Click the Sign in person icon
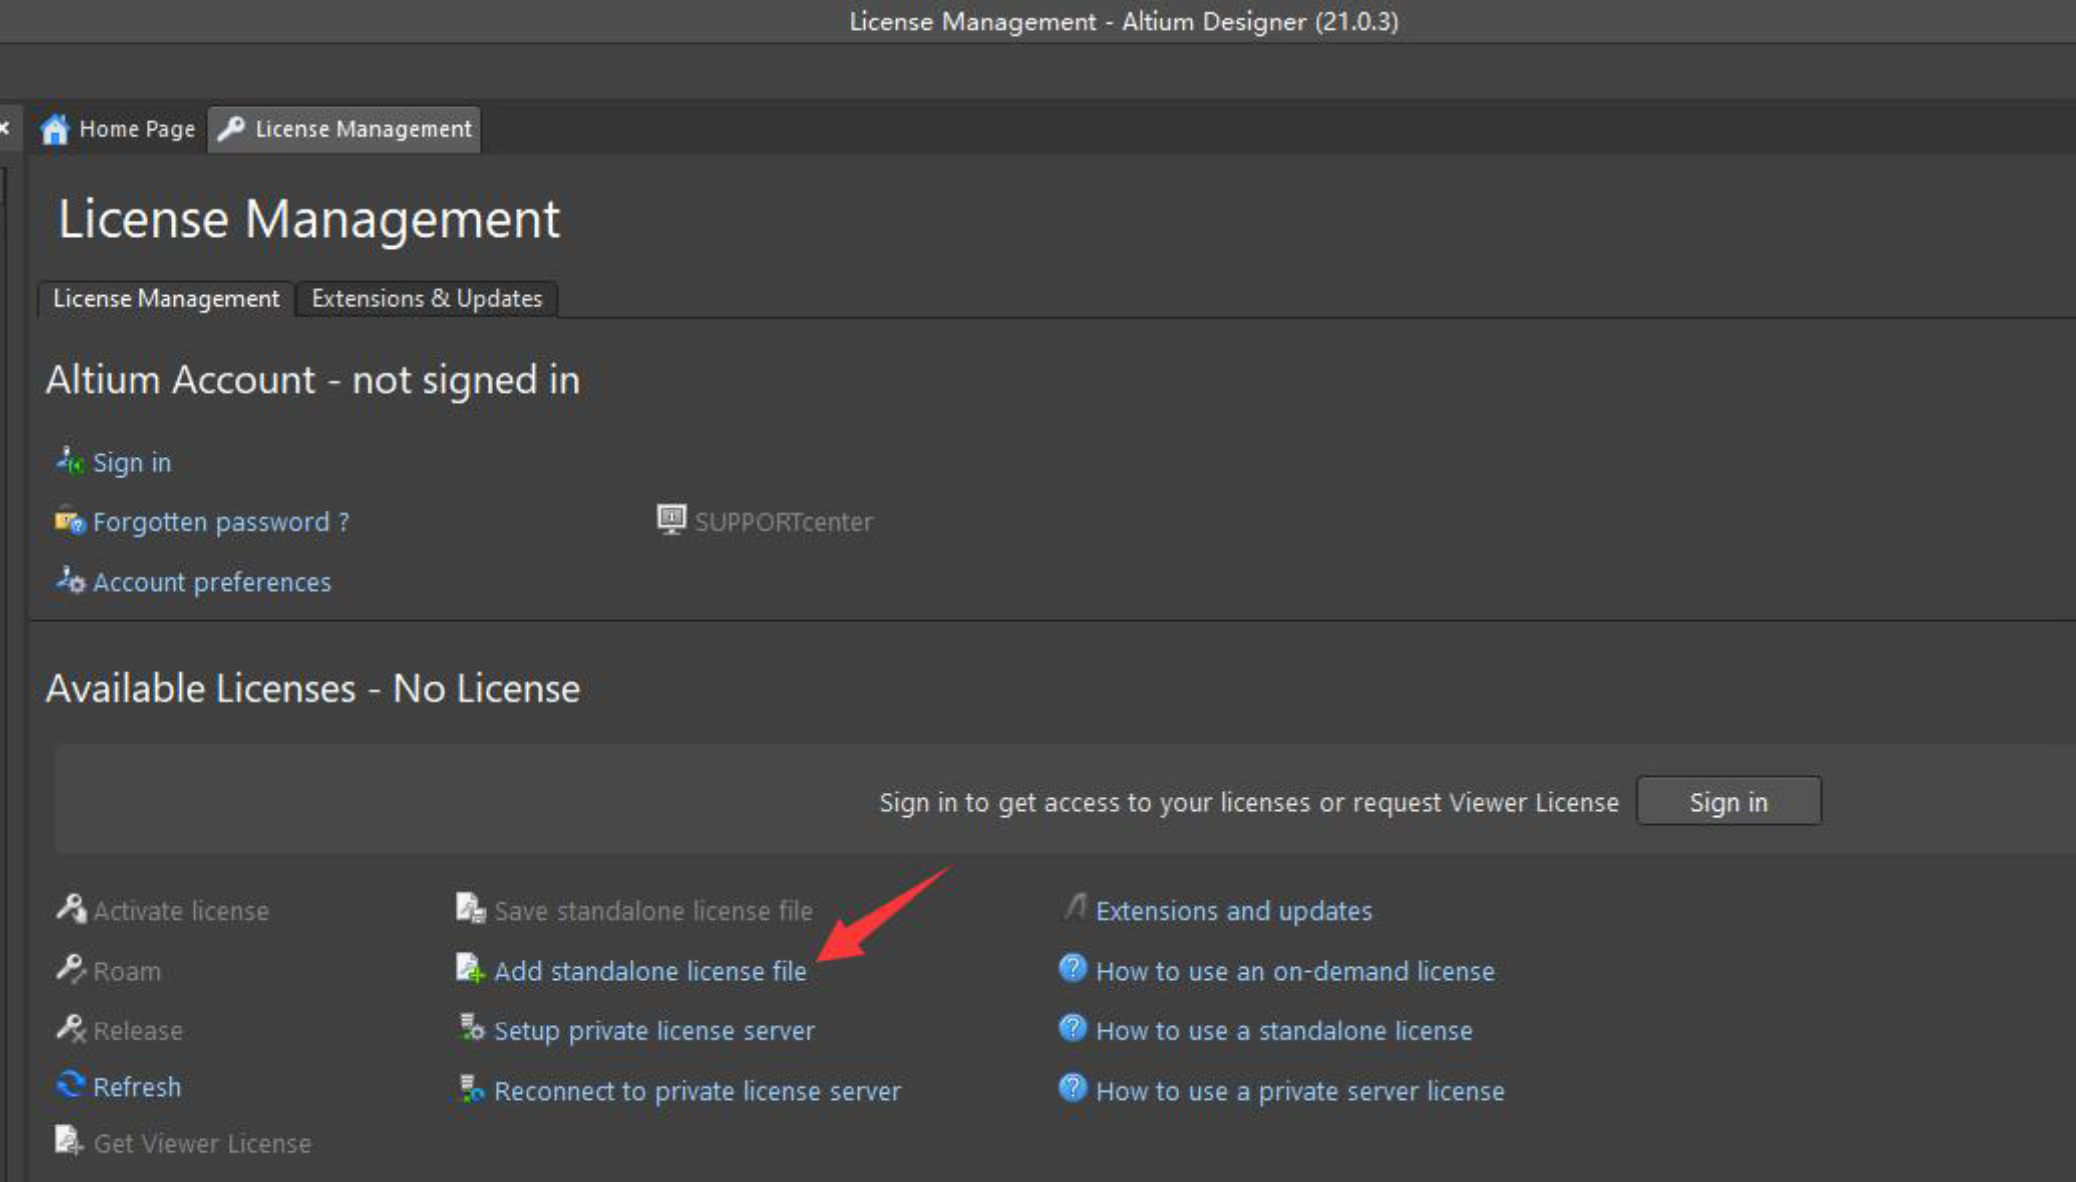Image resolution: width=2076 pixels, height=1182 pixels. pos(69,461)
